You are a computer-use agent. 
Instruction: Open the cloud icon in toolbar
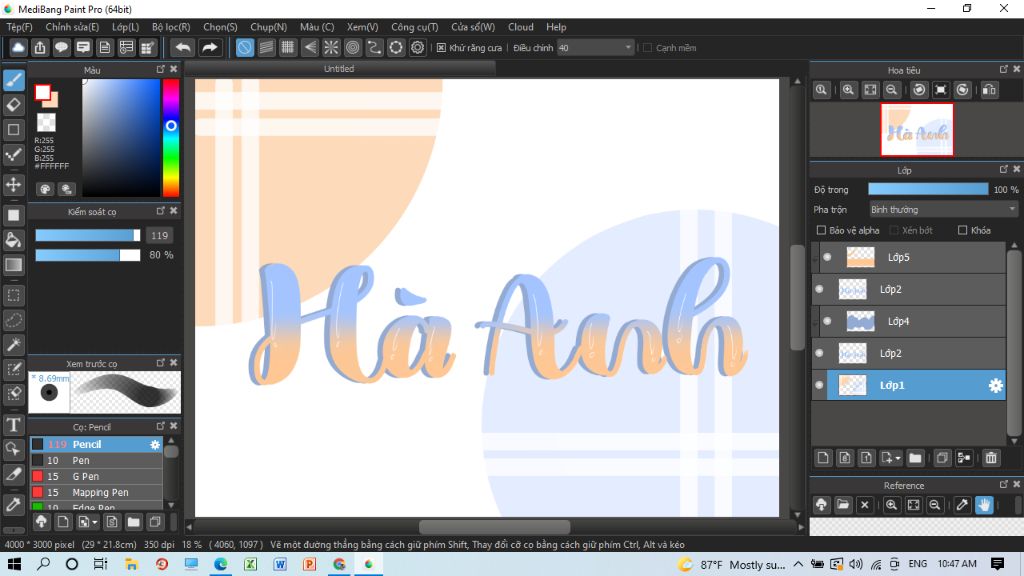point(18,48)
